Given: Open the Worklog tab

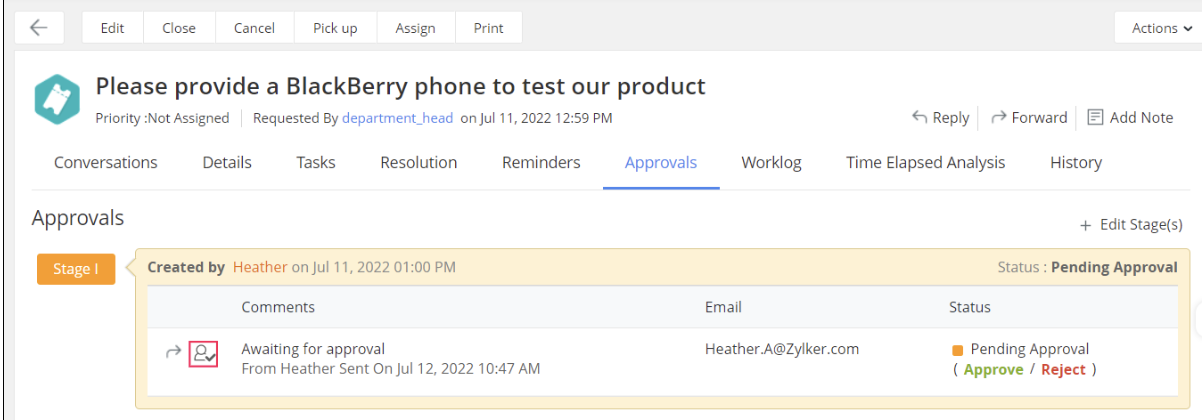Looking at the screenshot, I should (771, 163).
